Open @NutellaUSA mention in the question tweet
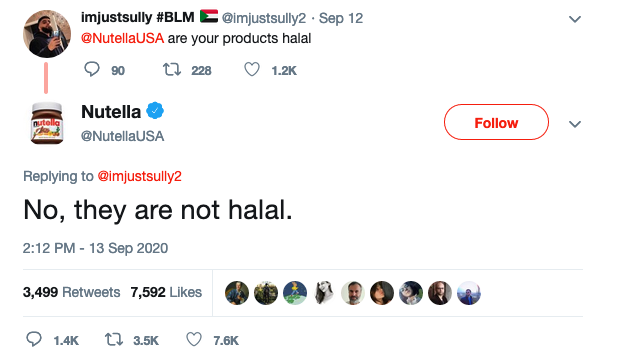Screen dimensions: 619x360 (122, 38)
